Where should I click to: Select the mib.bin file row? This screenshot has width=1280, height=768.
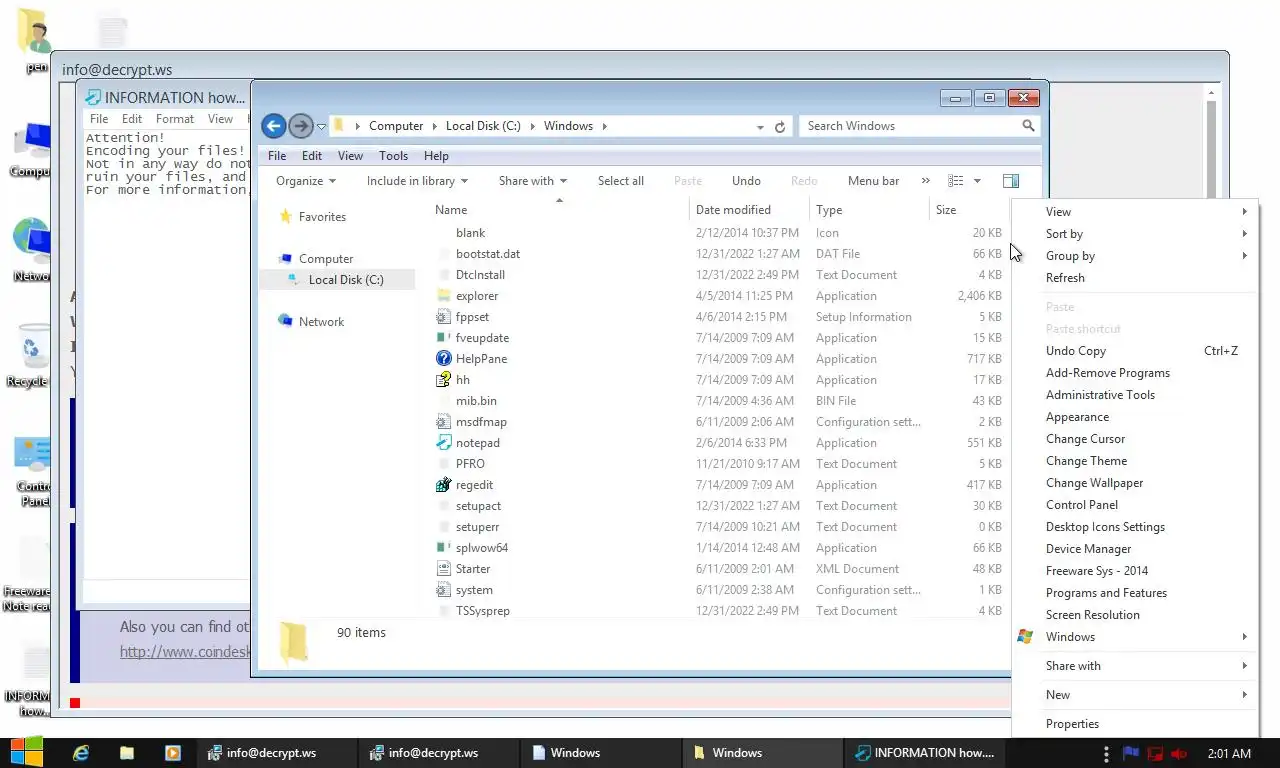(720, 401)
